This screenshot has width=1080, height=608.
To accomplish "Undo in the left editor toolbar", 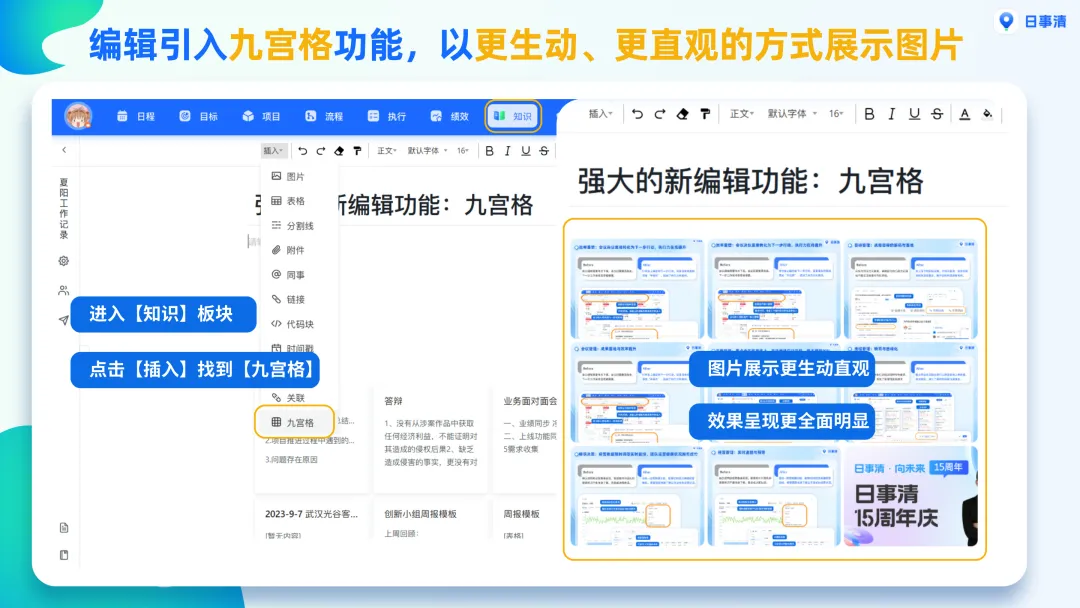I will click(x=302, y=151).
